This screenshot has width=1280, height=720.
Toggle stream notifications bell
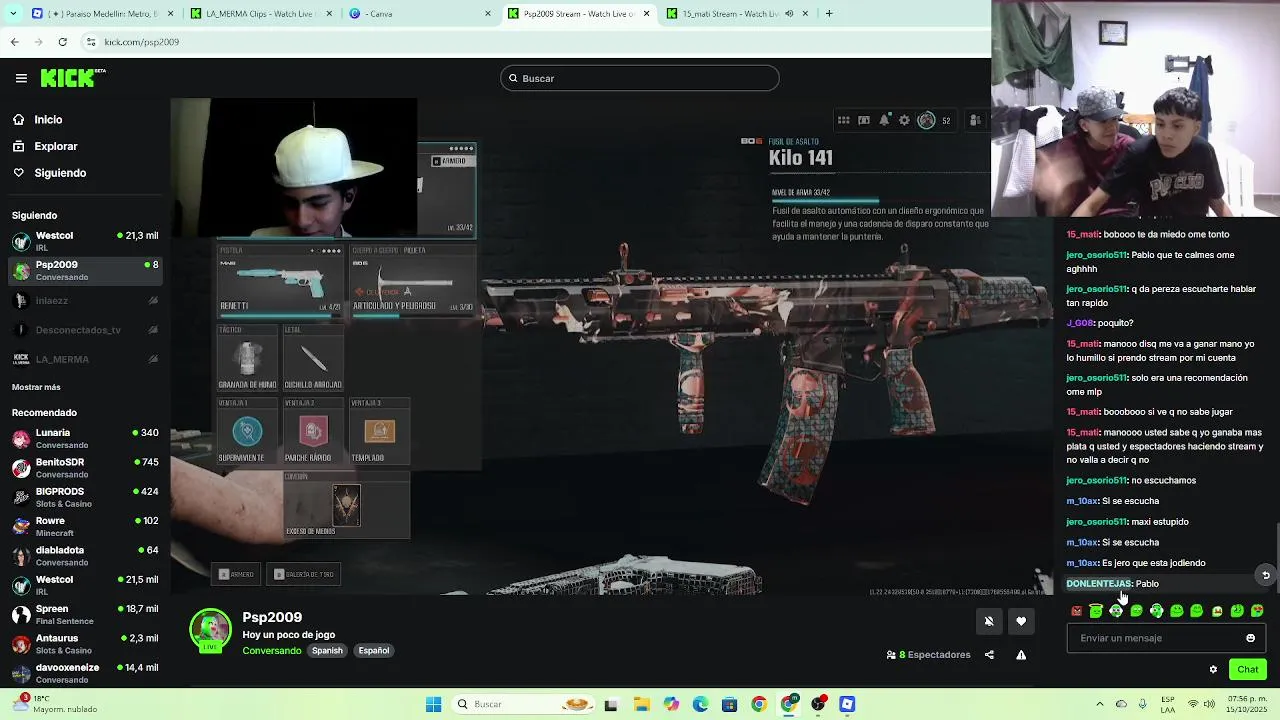tap(989, 621)
